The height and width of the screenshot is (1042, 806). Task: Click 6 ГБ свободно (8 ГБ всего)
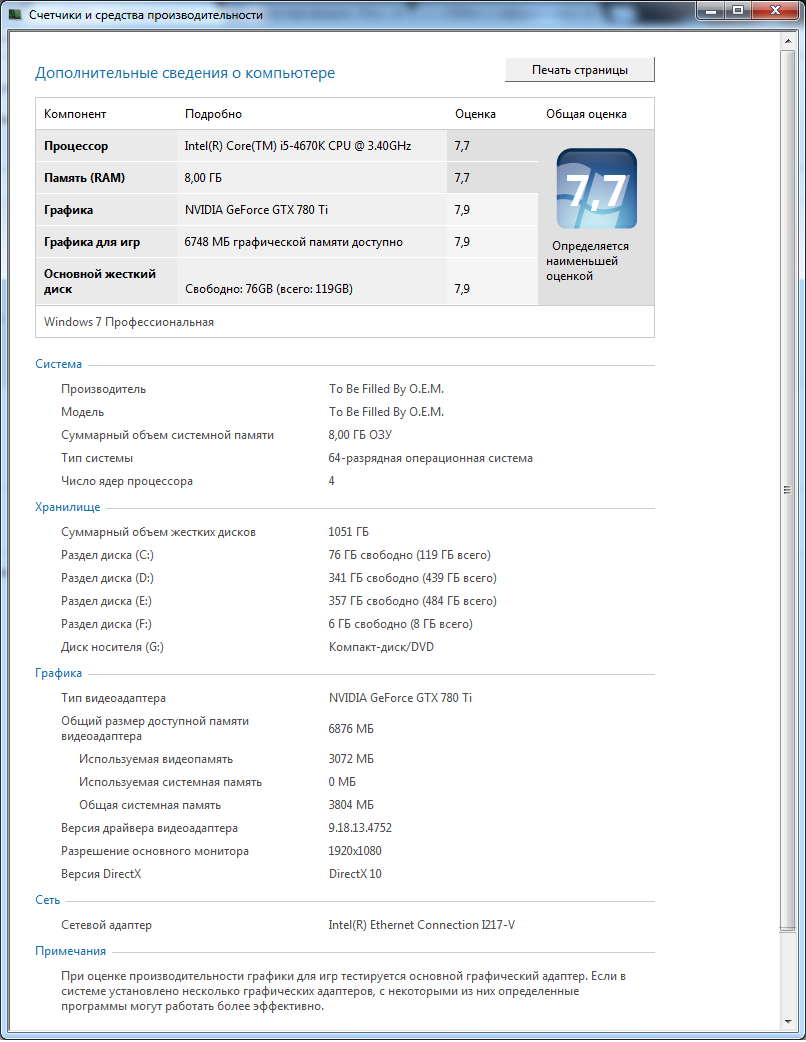point(401,624)
